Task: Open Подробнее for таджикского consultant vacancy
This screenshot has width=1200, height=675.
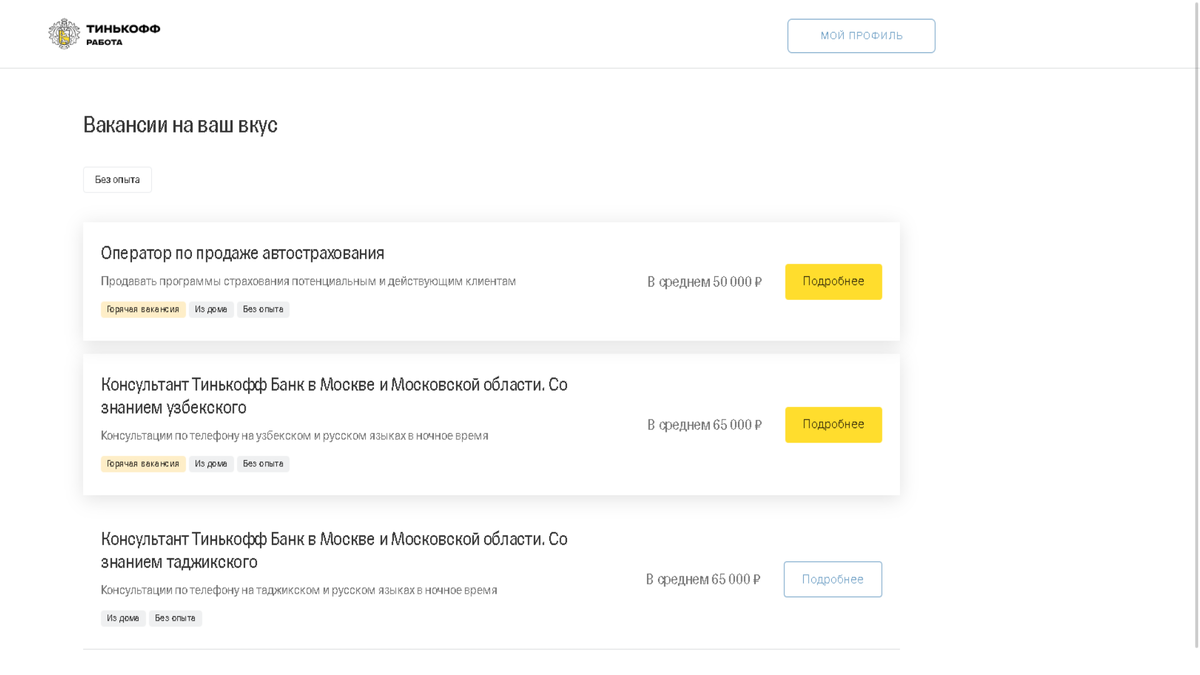Action: tap(833, 580)
